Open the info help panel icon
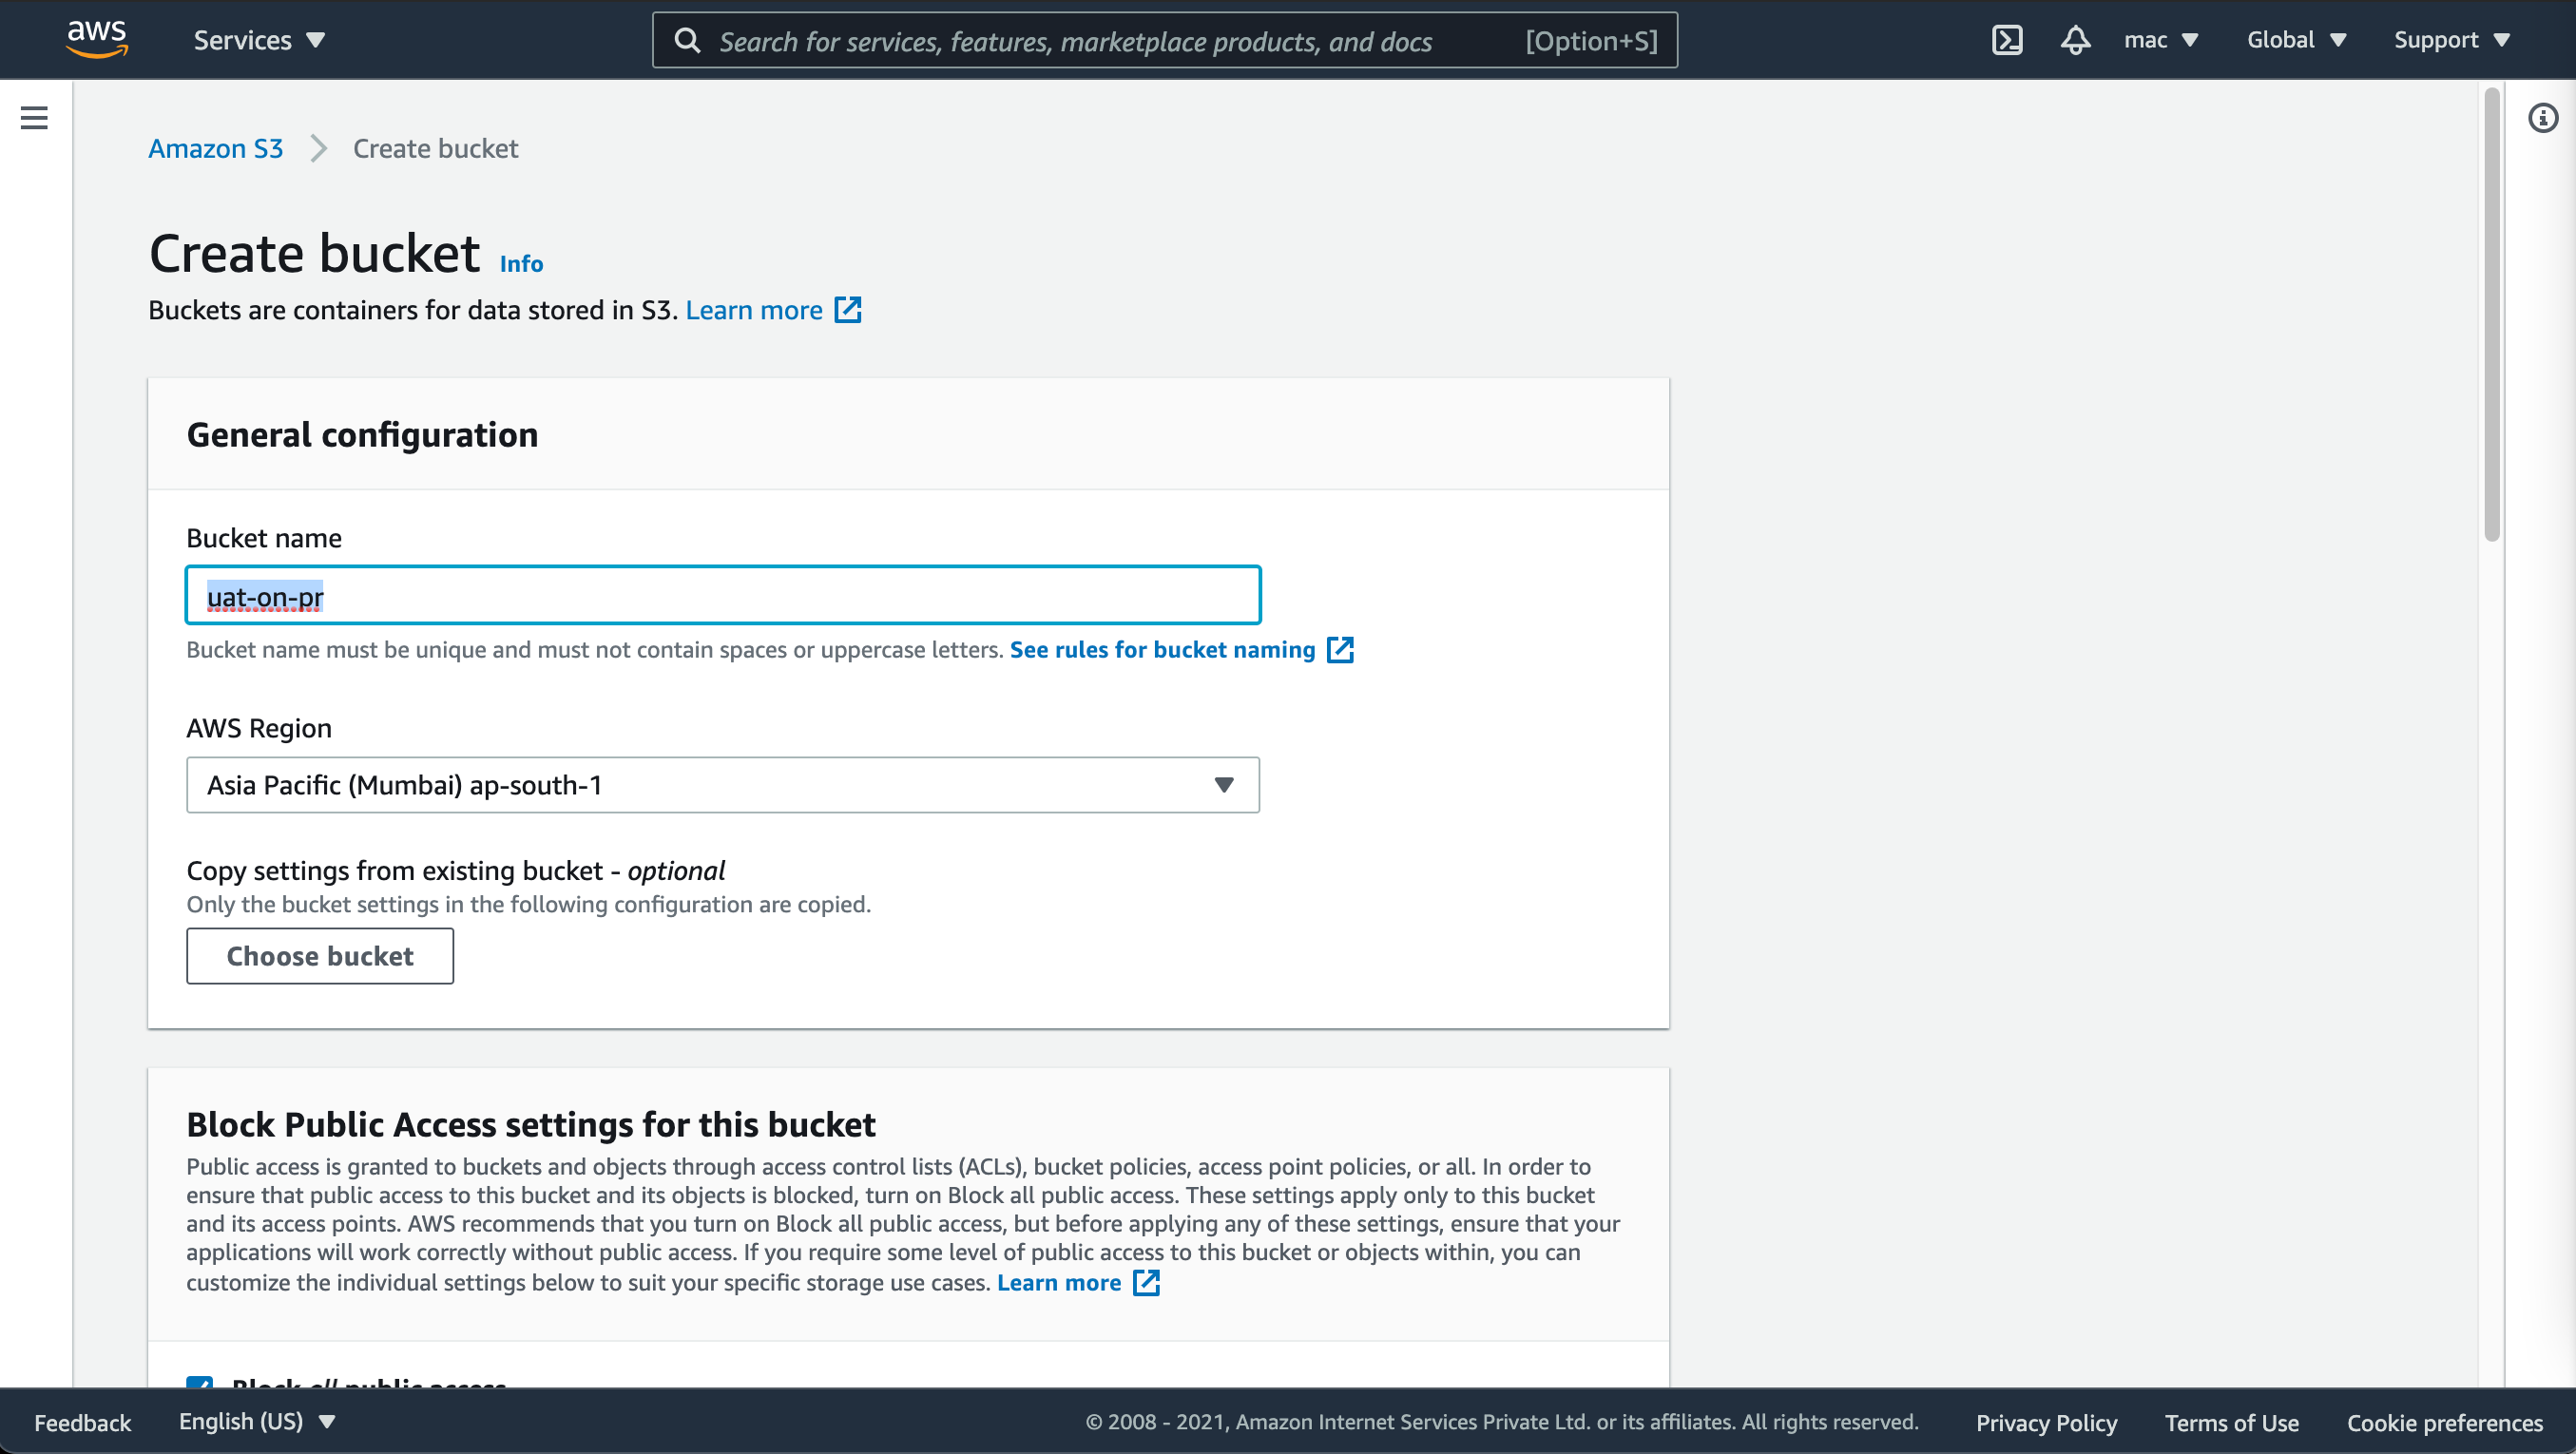The height and width of the screenshot is (1454, 2576). [x=2542, y=118]
